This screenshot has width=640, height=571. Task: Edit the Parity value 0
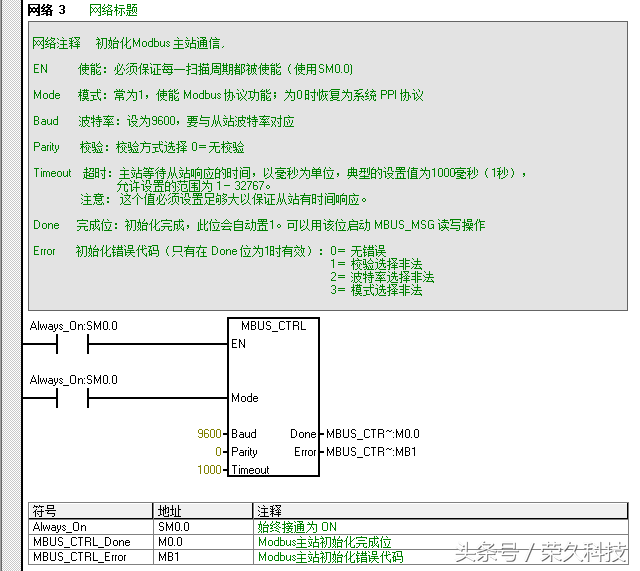point(218,452)
